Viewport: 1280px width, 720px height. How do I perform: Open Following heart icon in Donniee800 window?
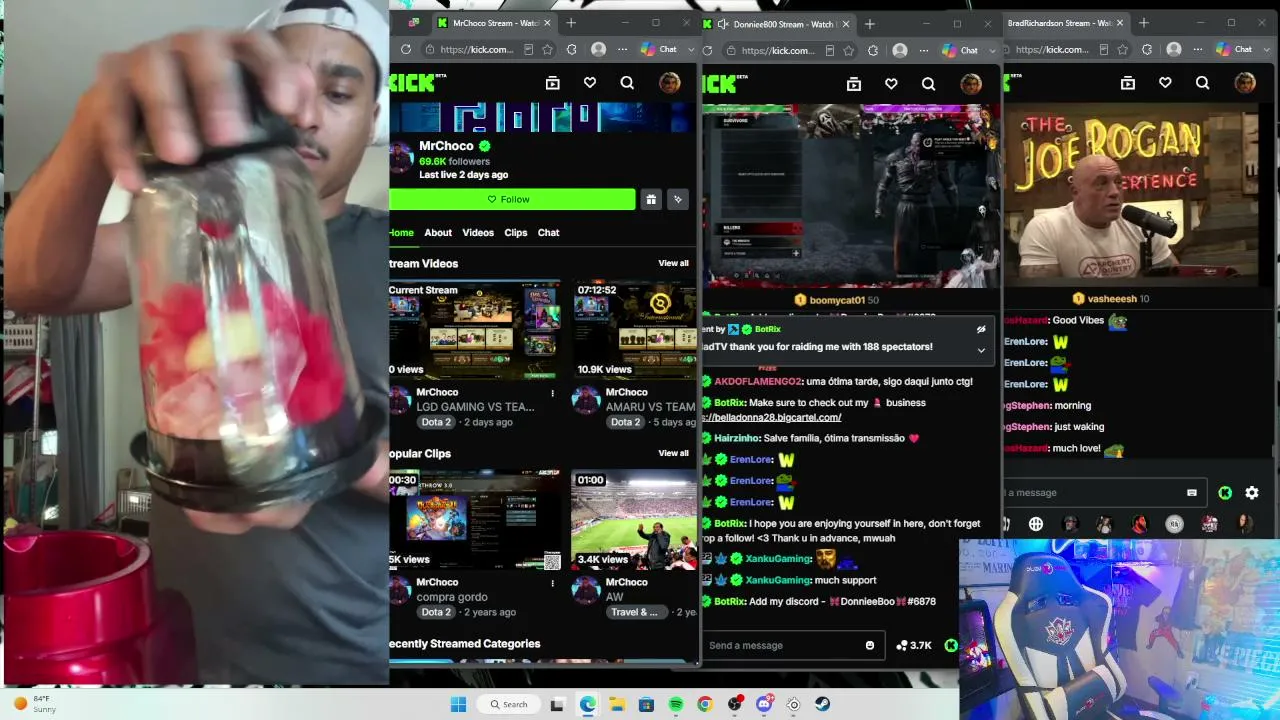click(x=891, y=84)
